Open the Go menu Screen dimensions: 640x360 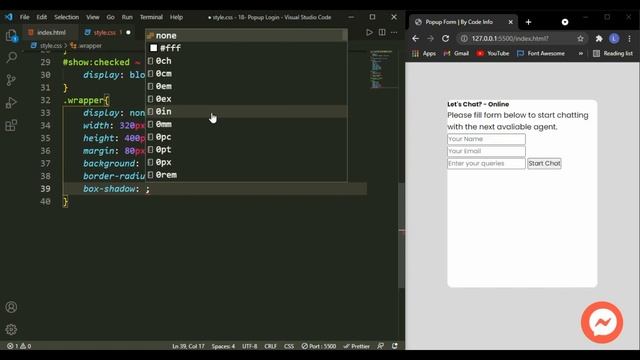111,17
